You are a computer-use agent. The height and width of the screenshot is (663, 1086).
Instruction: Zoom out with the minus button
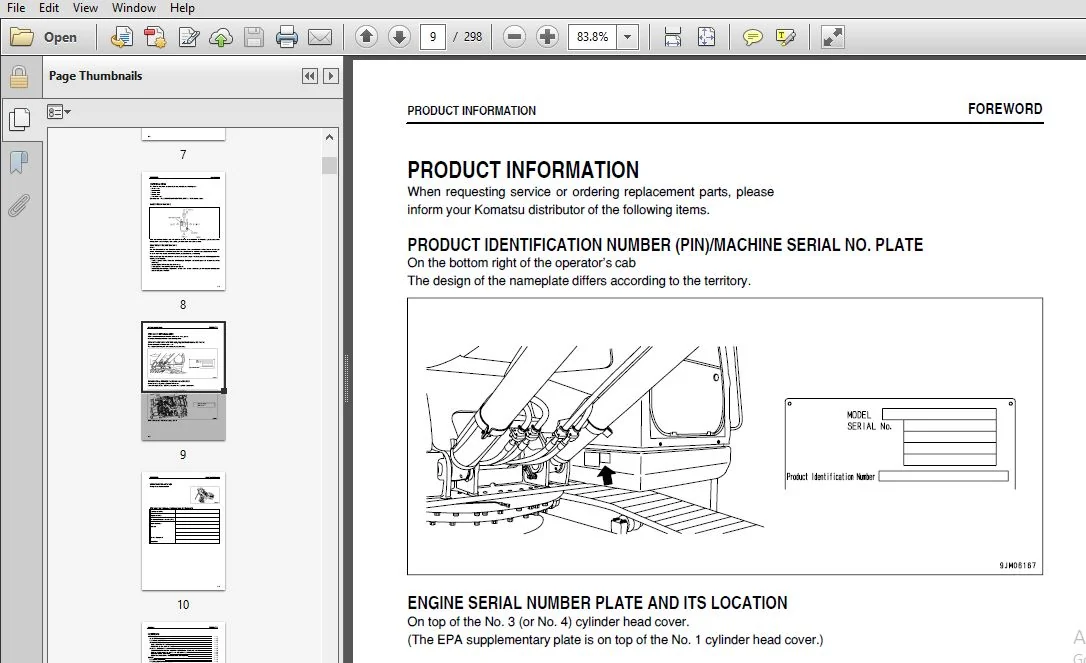tap(514, 37)
